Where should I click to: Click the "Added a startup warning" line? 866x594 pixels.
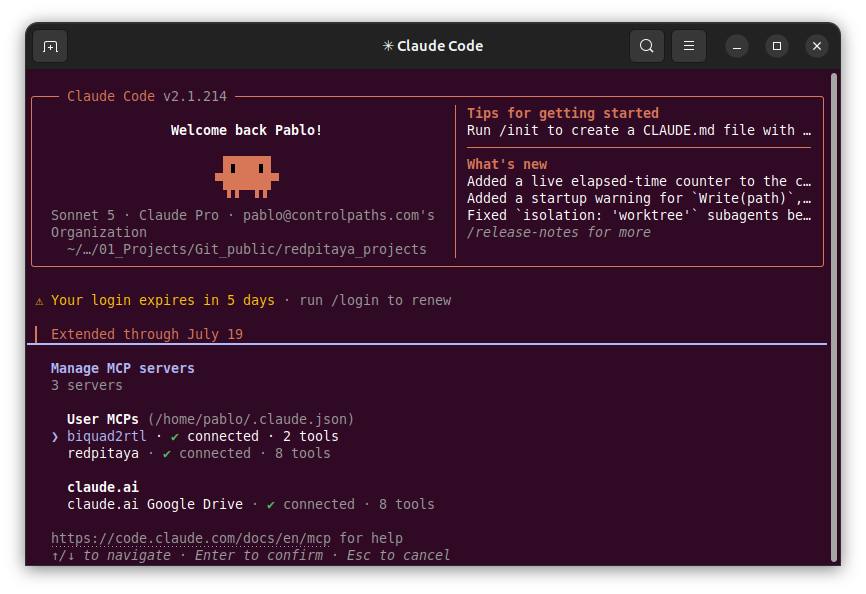pos(639,198)
